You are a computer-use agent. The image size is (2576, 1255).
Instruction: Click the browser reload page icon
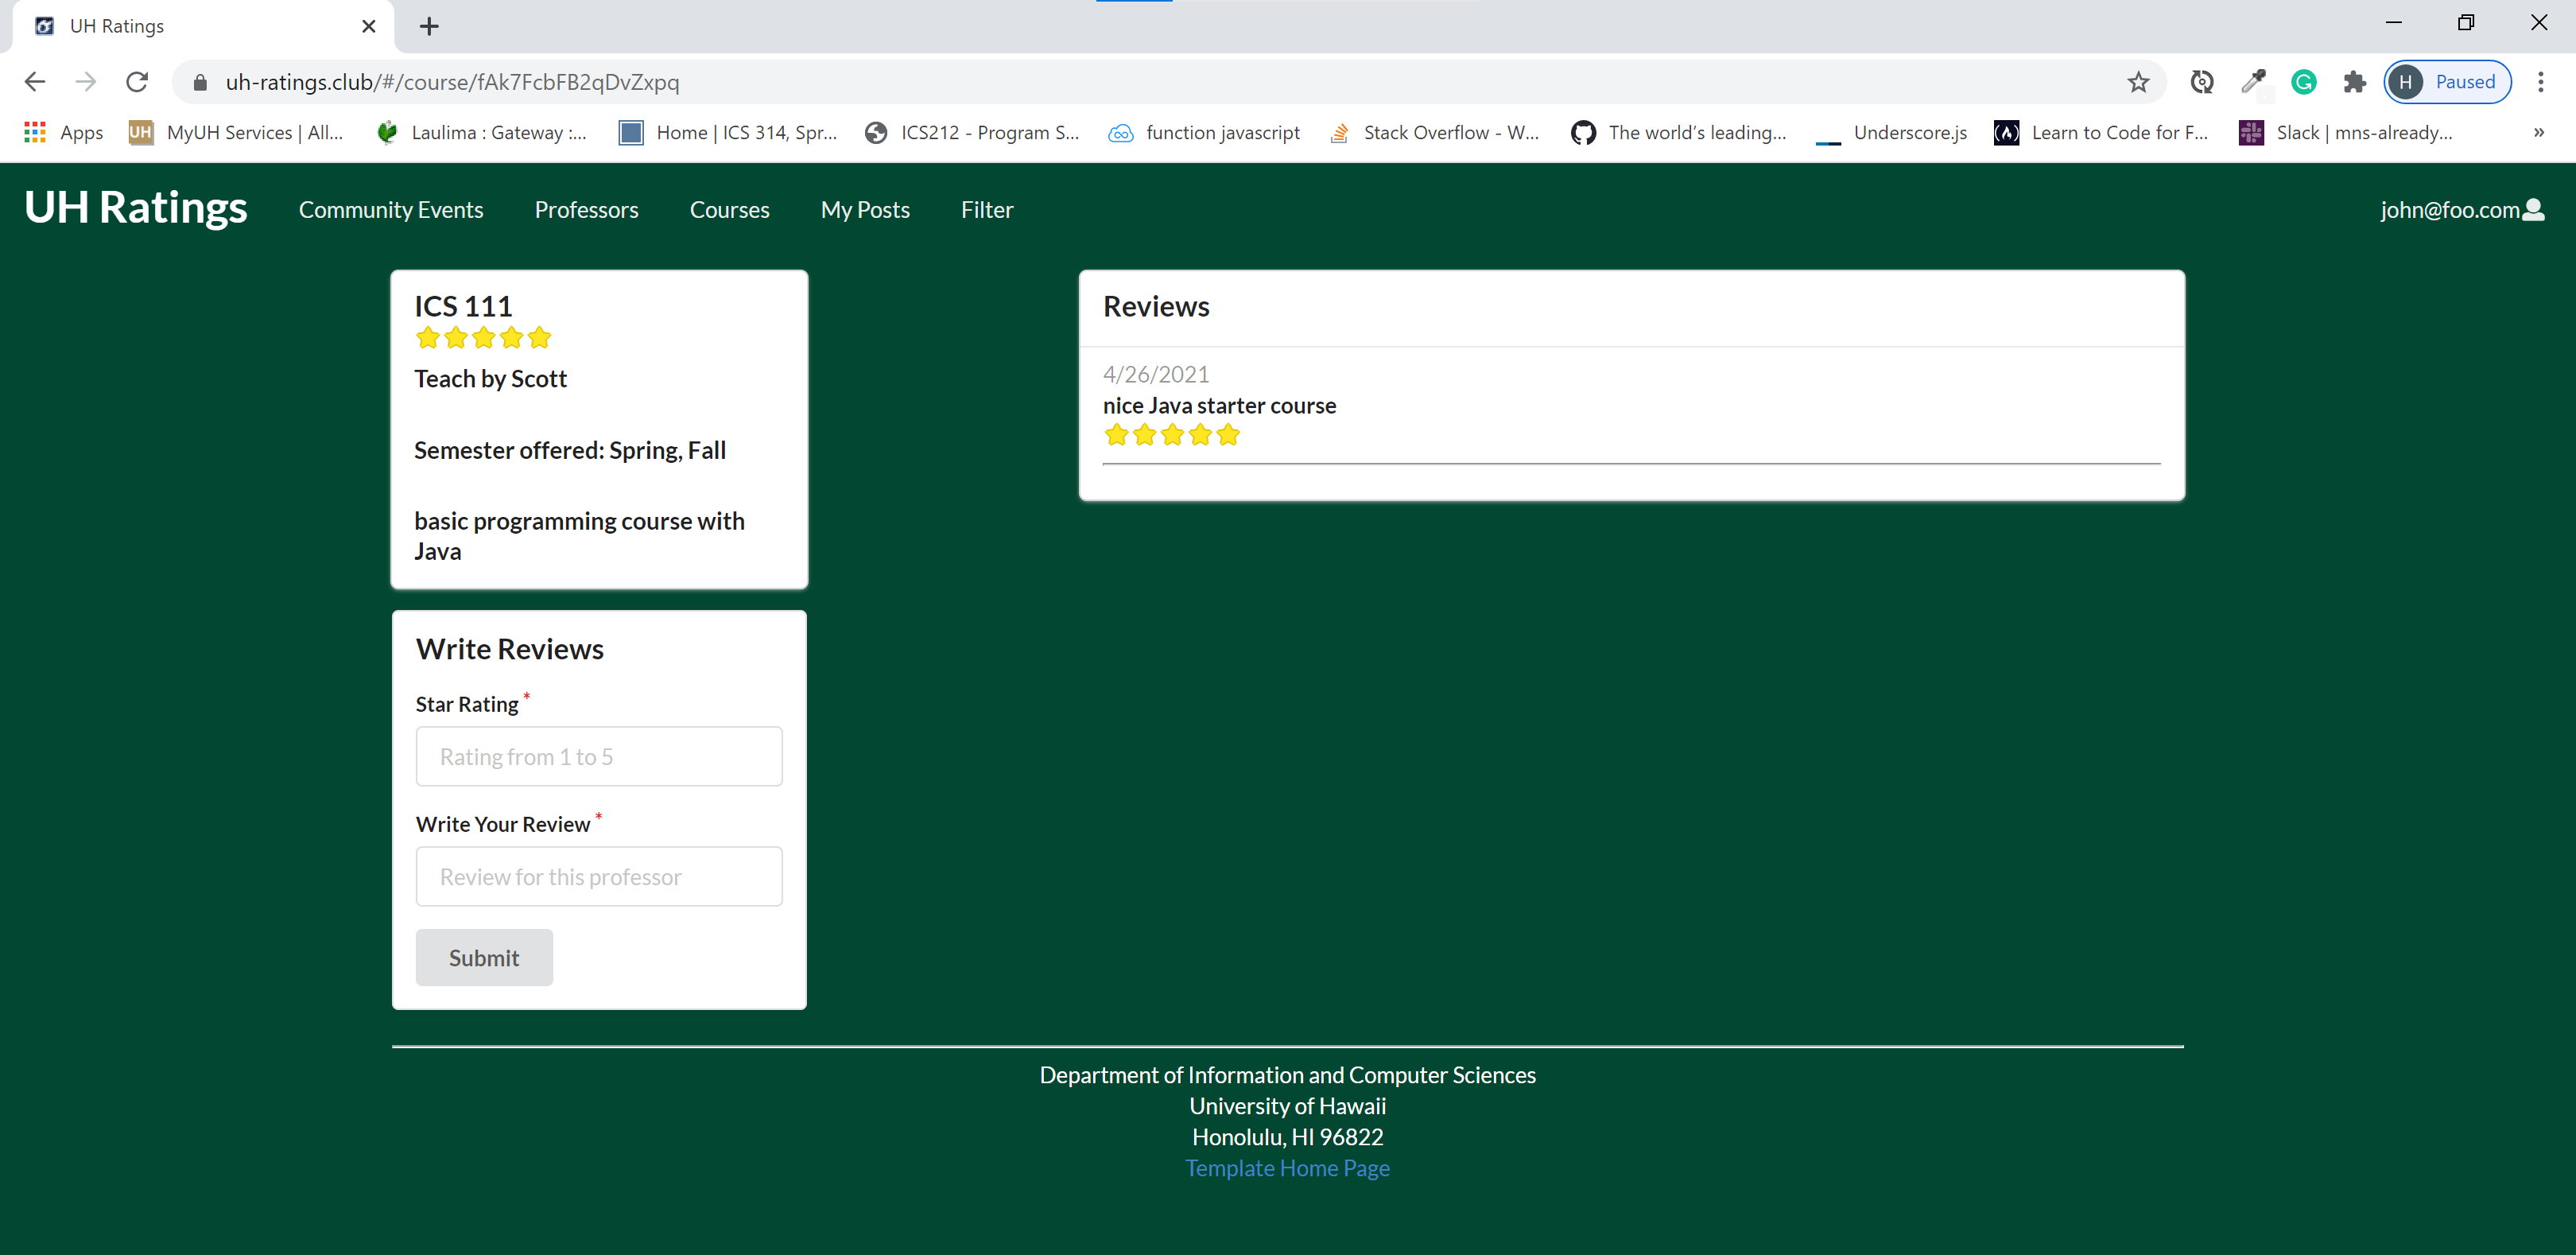coord(137,82)
